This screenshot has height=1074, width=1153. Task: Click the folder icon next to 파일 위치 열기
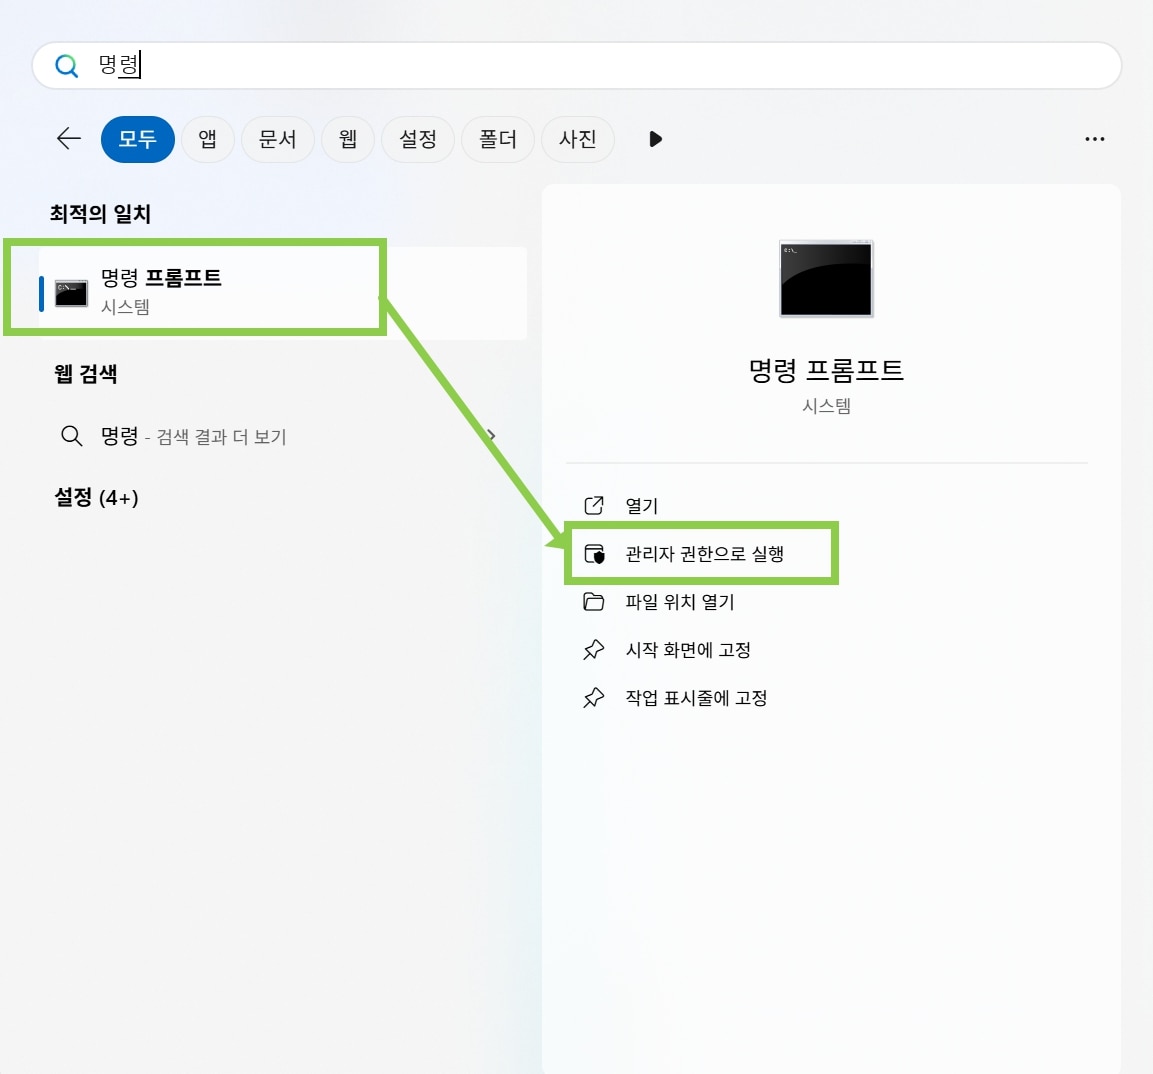[593, 602]
